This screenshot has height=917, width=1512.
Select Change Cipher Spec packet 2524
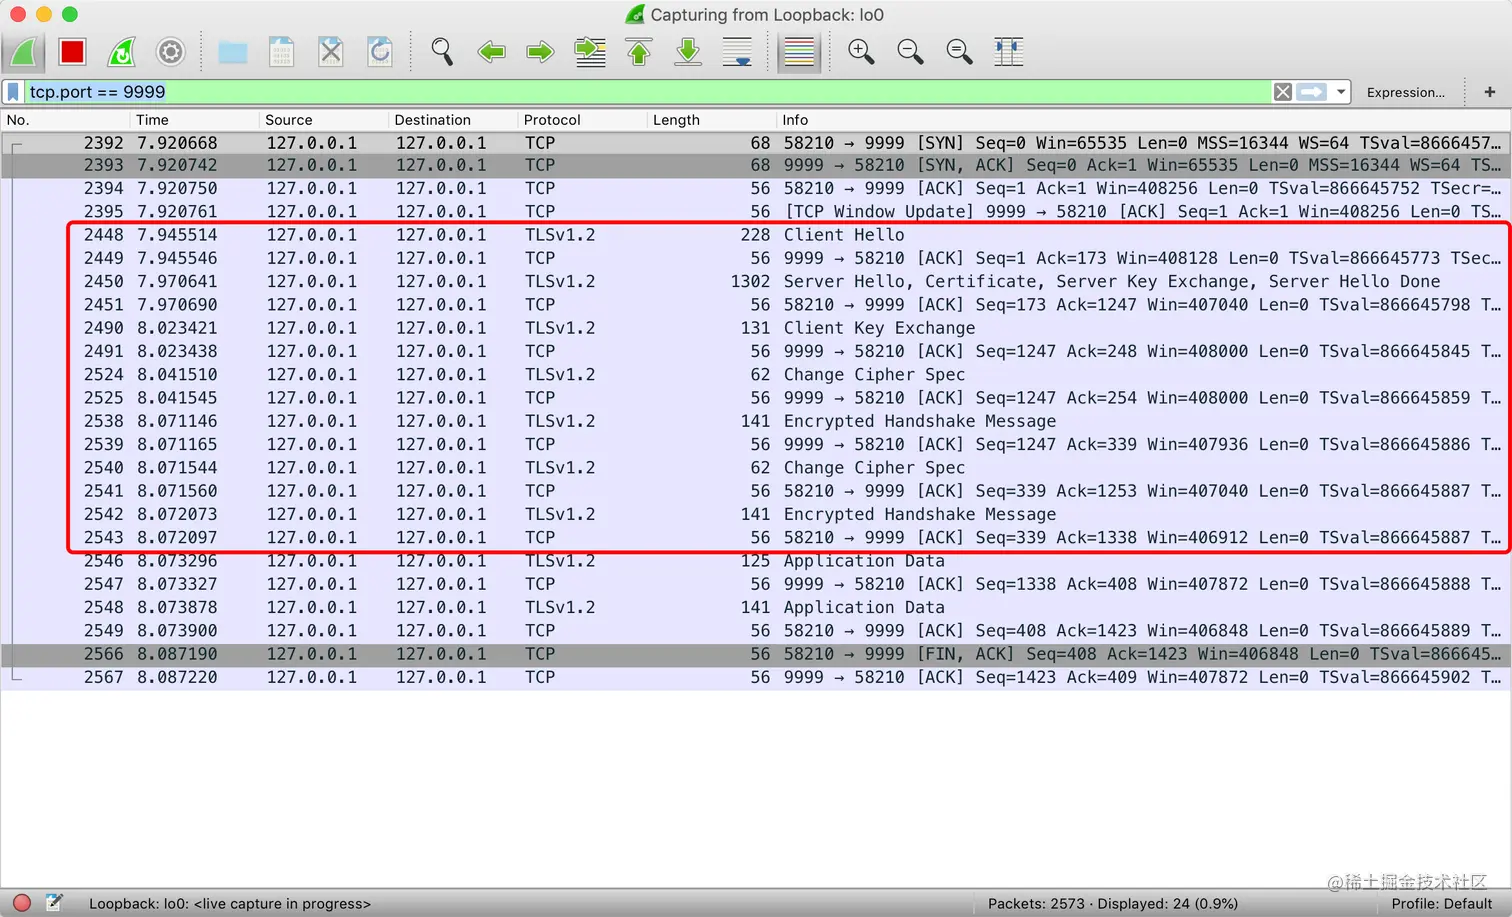[756, 374]
